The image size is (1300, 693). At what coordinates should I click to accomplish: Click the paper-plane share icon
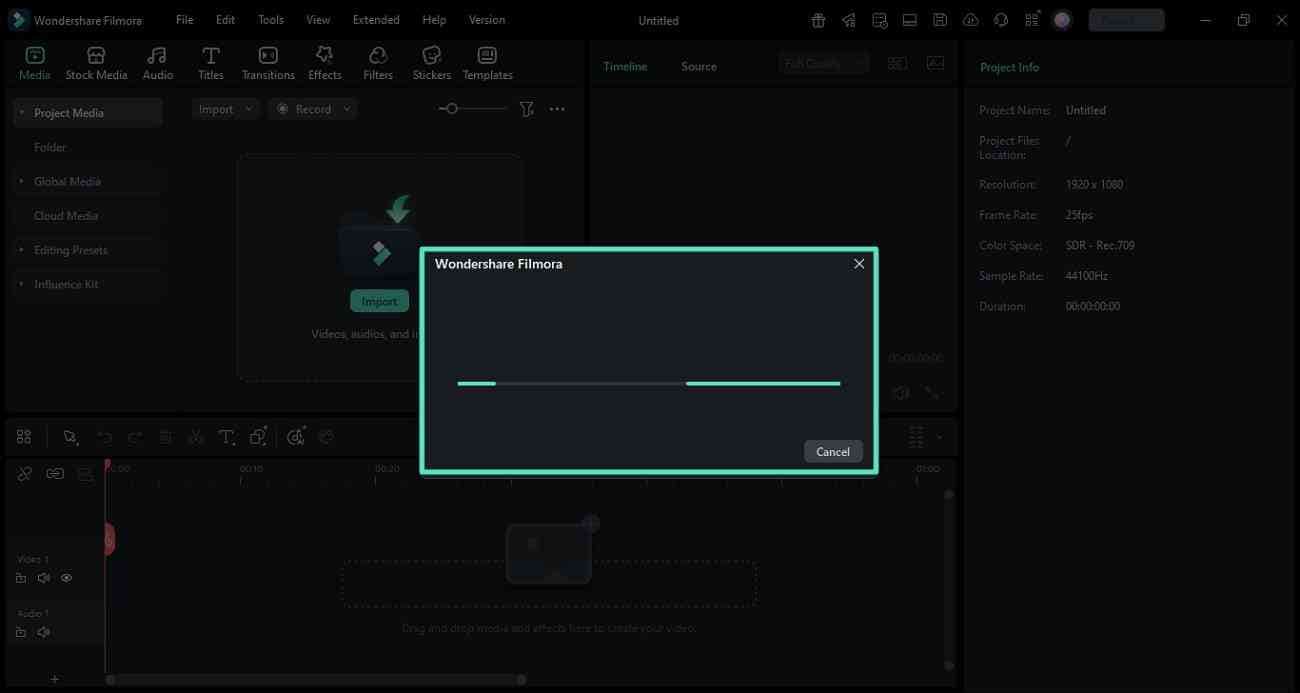click(848, 20)
